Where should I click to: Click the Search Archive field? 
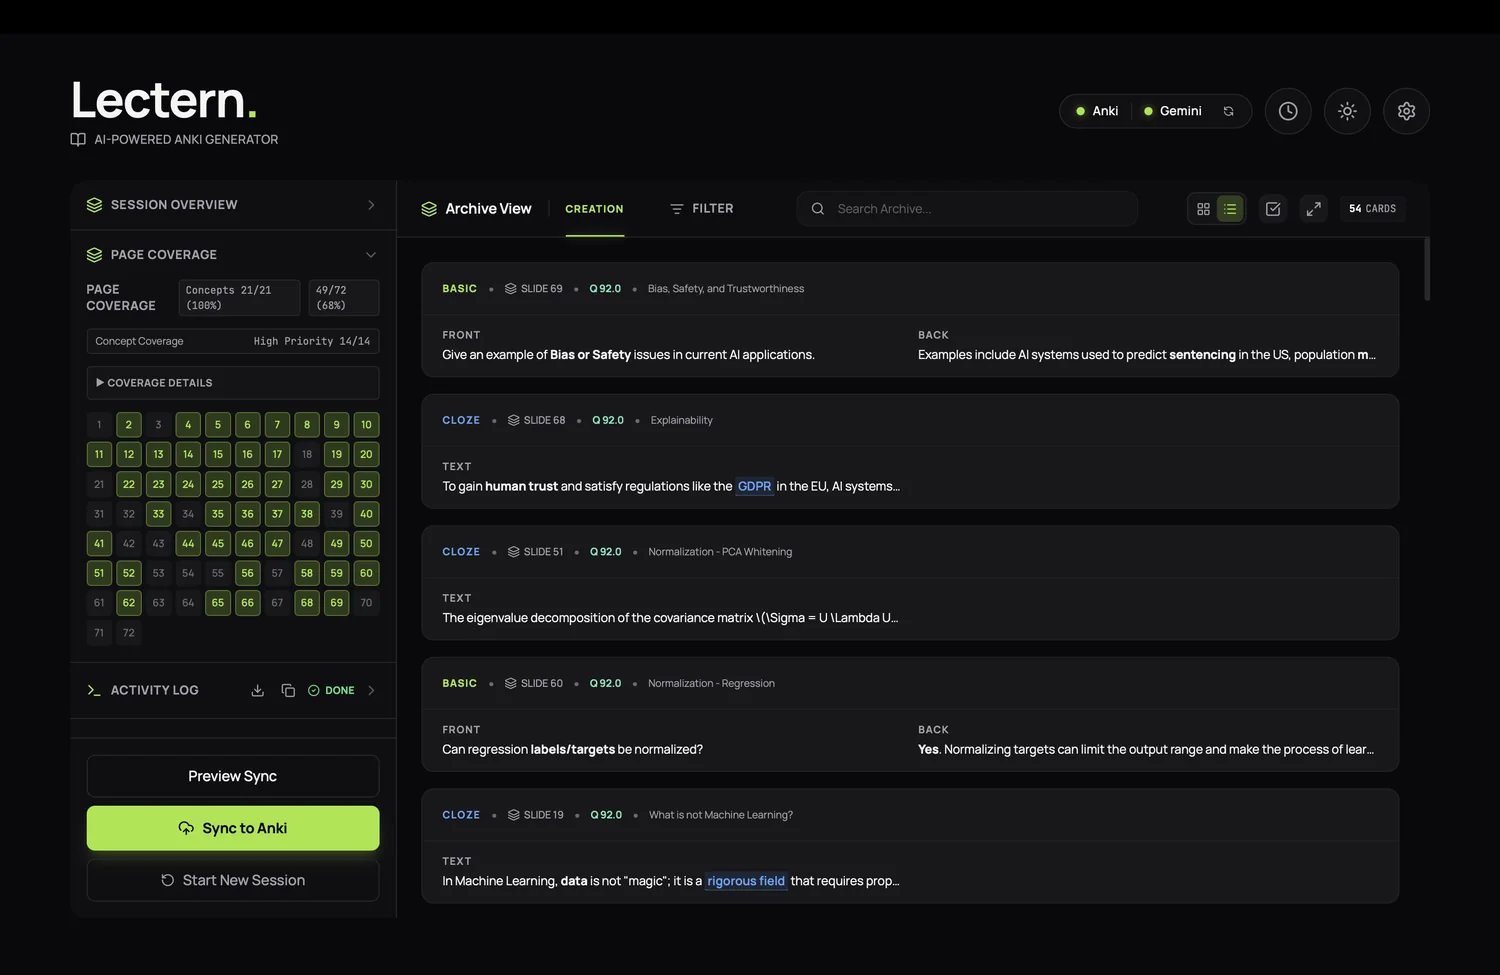coord(980,209)
